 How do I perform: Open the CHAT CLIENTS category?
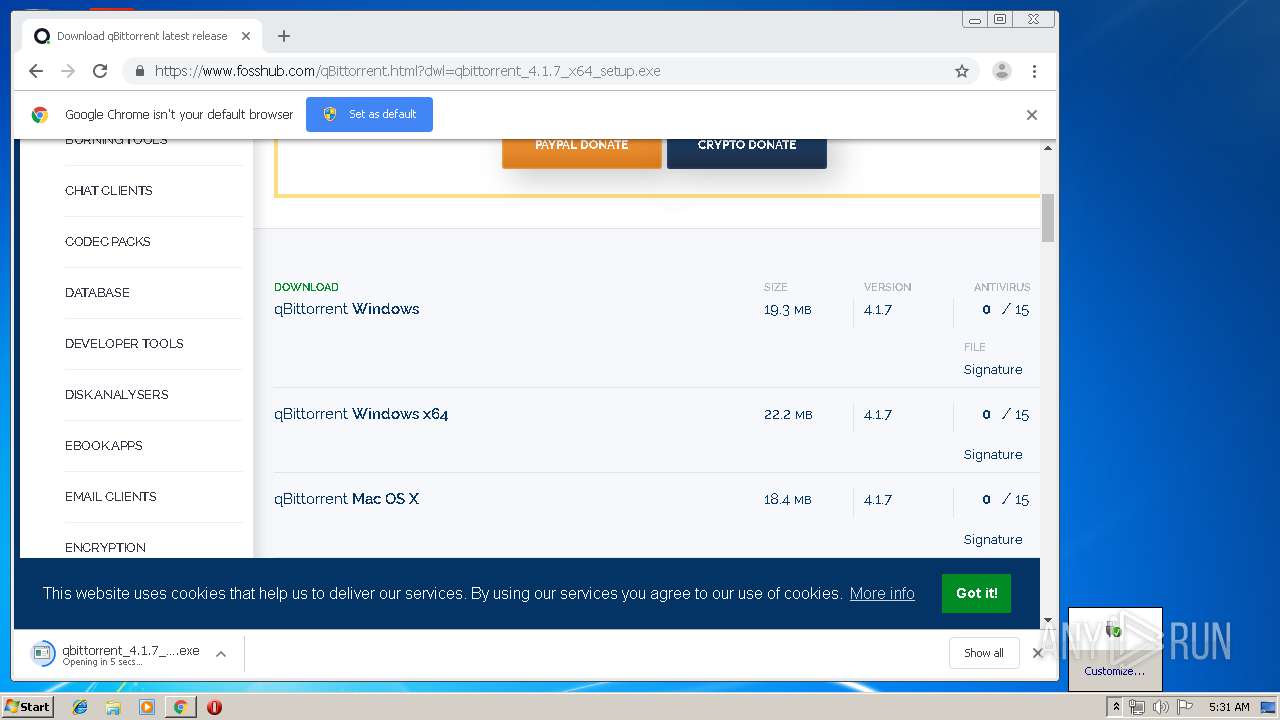(109, 191)
